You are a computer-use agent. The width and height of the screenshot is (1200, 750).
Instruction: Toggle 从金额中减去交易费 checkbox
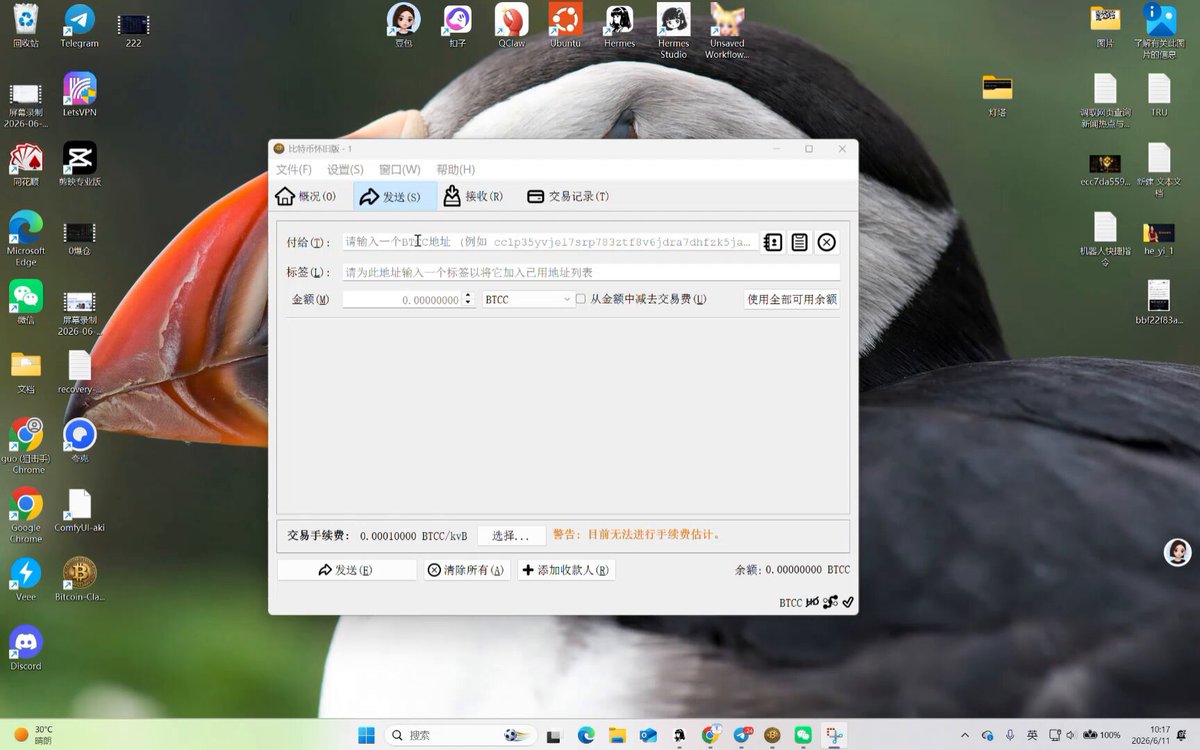click(x=581, y=299)
